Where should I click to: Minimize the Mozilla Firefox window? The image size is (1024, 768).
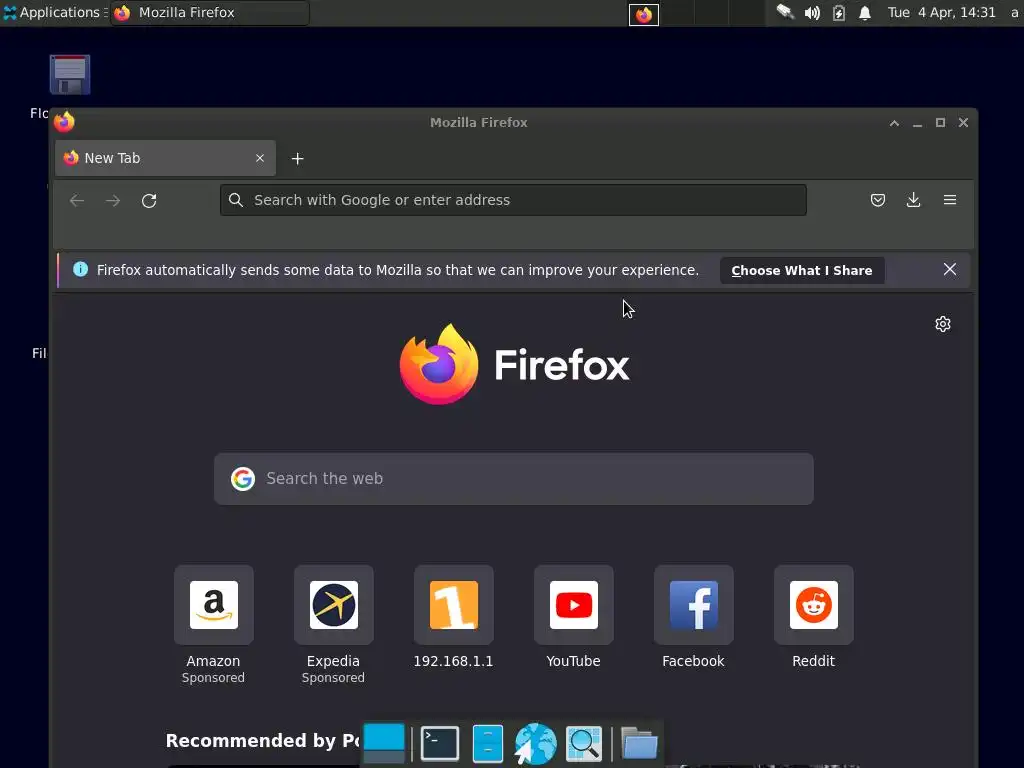pyautogui.click(x=918, y=123)
